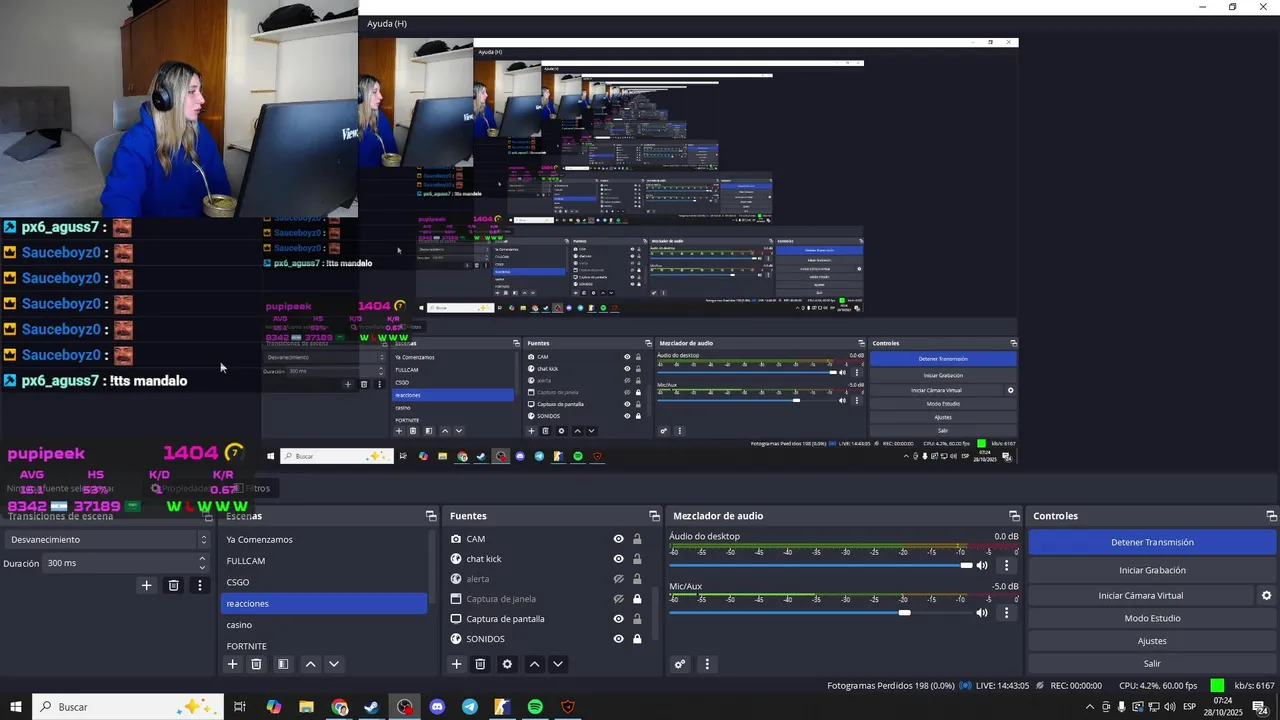Move the selected scene up
The height and width of the screenshot is (720, 1280).
(311, 664)
